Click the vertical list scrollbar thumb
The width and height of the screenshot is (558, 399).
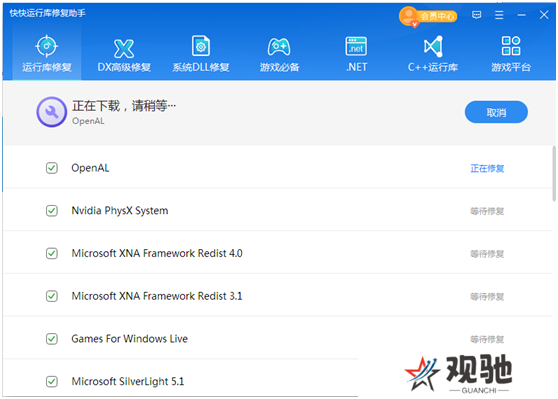click(x=554, y=174)
